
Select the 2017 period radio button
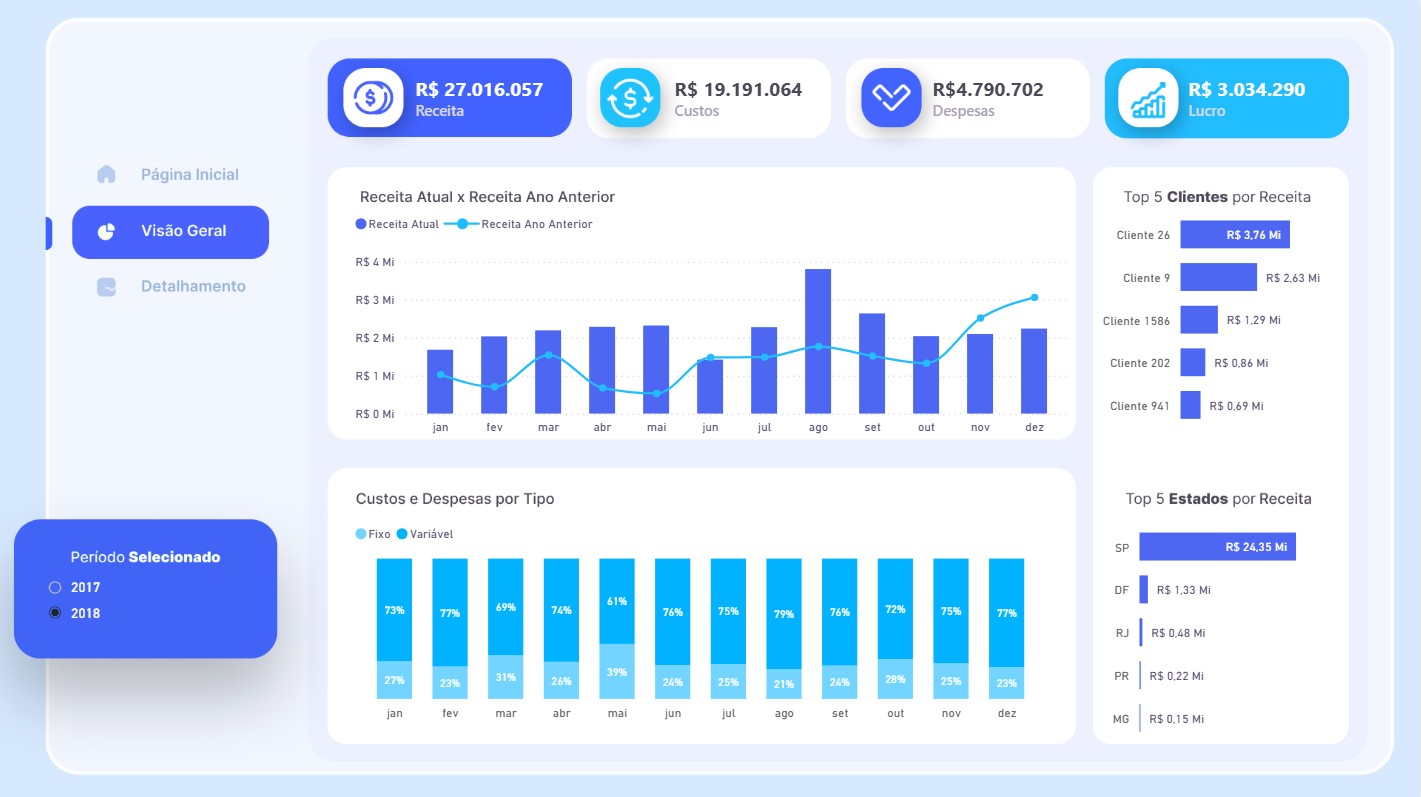[x=55, y=587]
